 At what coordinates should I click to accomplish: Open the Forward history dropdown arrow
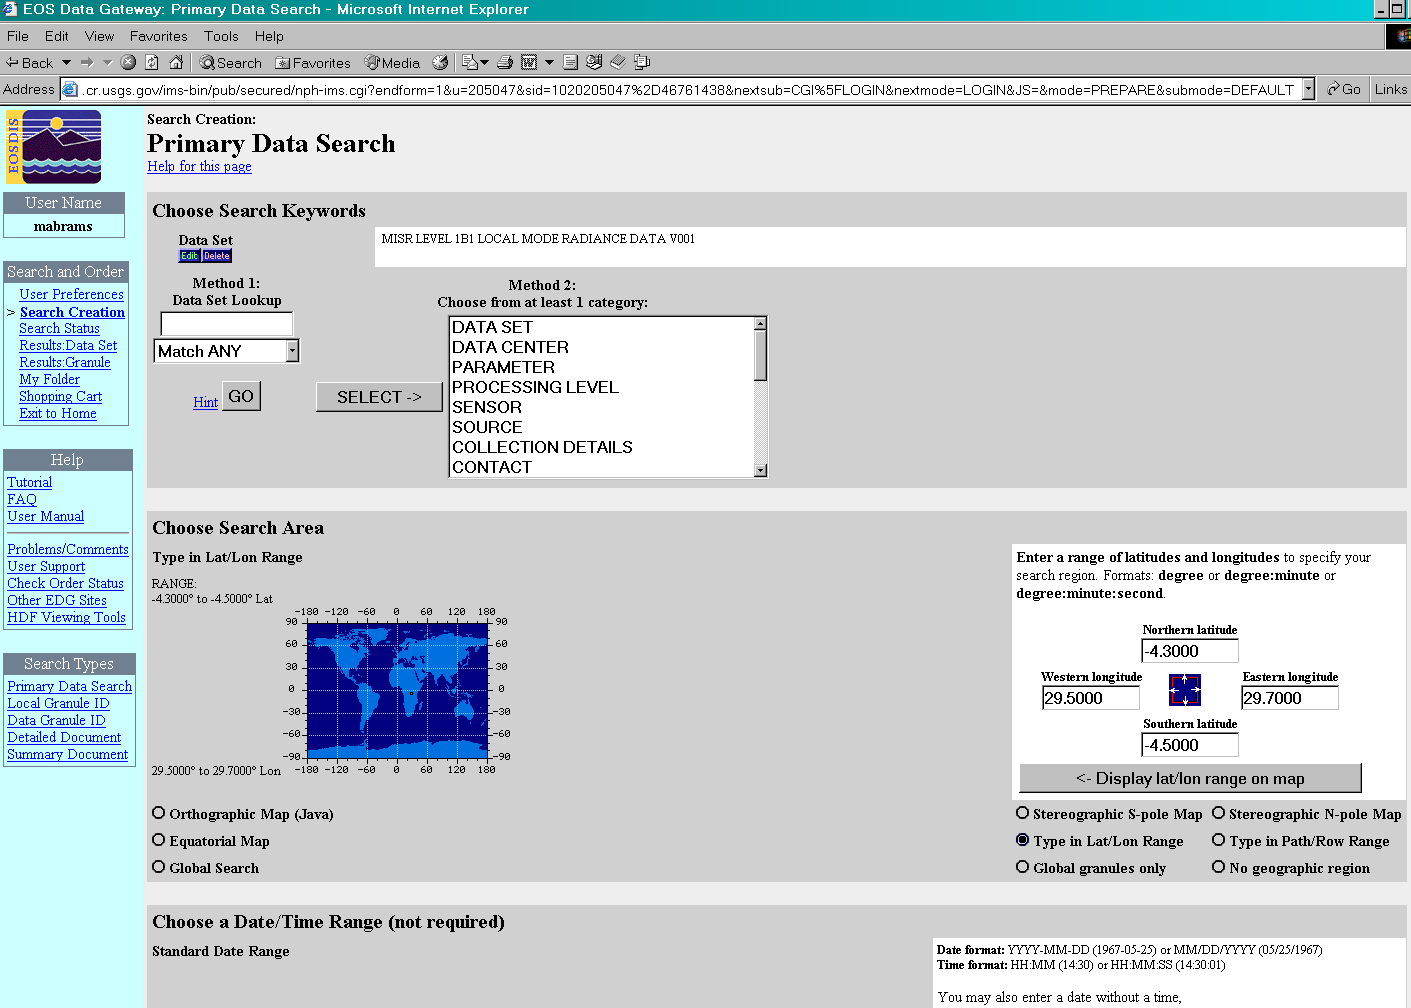(x=107, y=62)
